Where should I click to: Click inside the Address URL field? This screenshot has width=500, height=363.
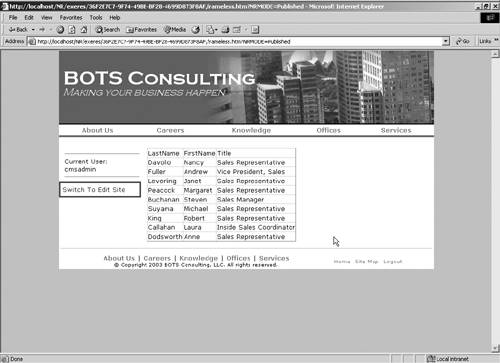[238, 42]
